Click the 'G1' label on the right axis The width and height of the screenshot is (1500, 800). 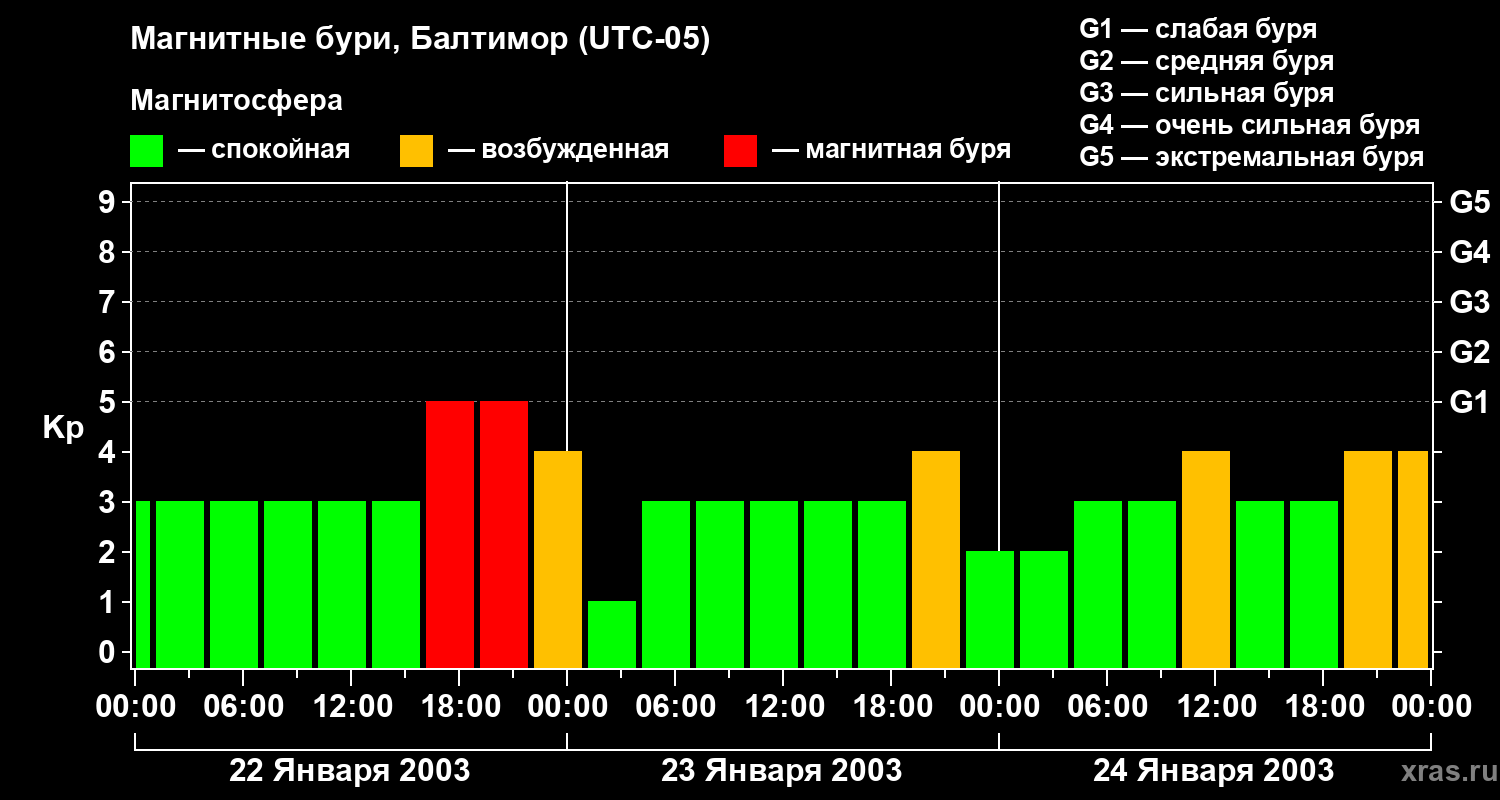(1469, 402)
